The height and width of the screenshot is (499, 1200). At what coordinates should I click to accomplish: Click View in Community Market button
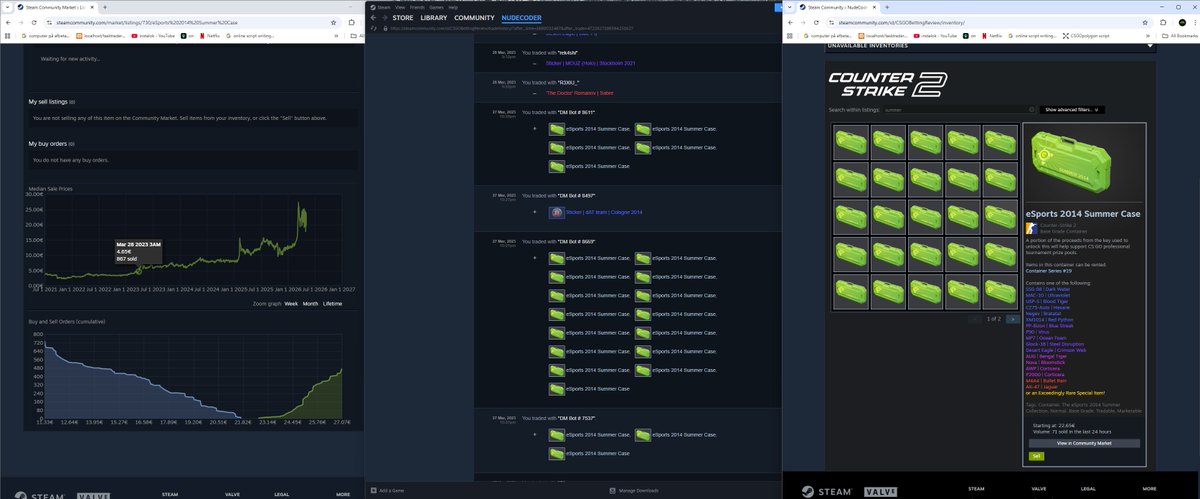(x=1084, y=443)
